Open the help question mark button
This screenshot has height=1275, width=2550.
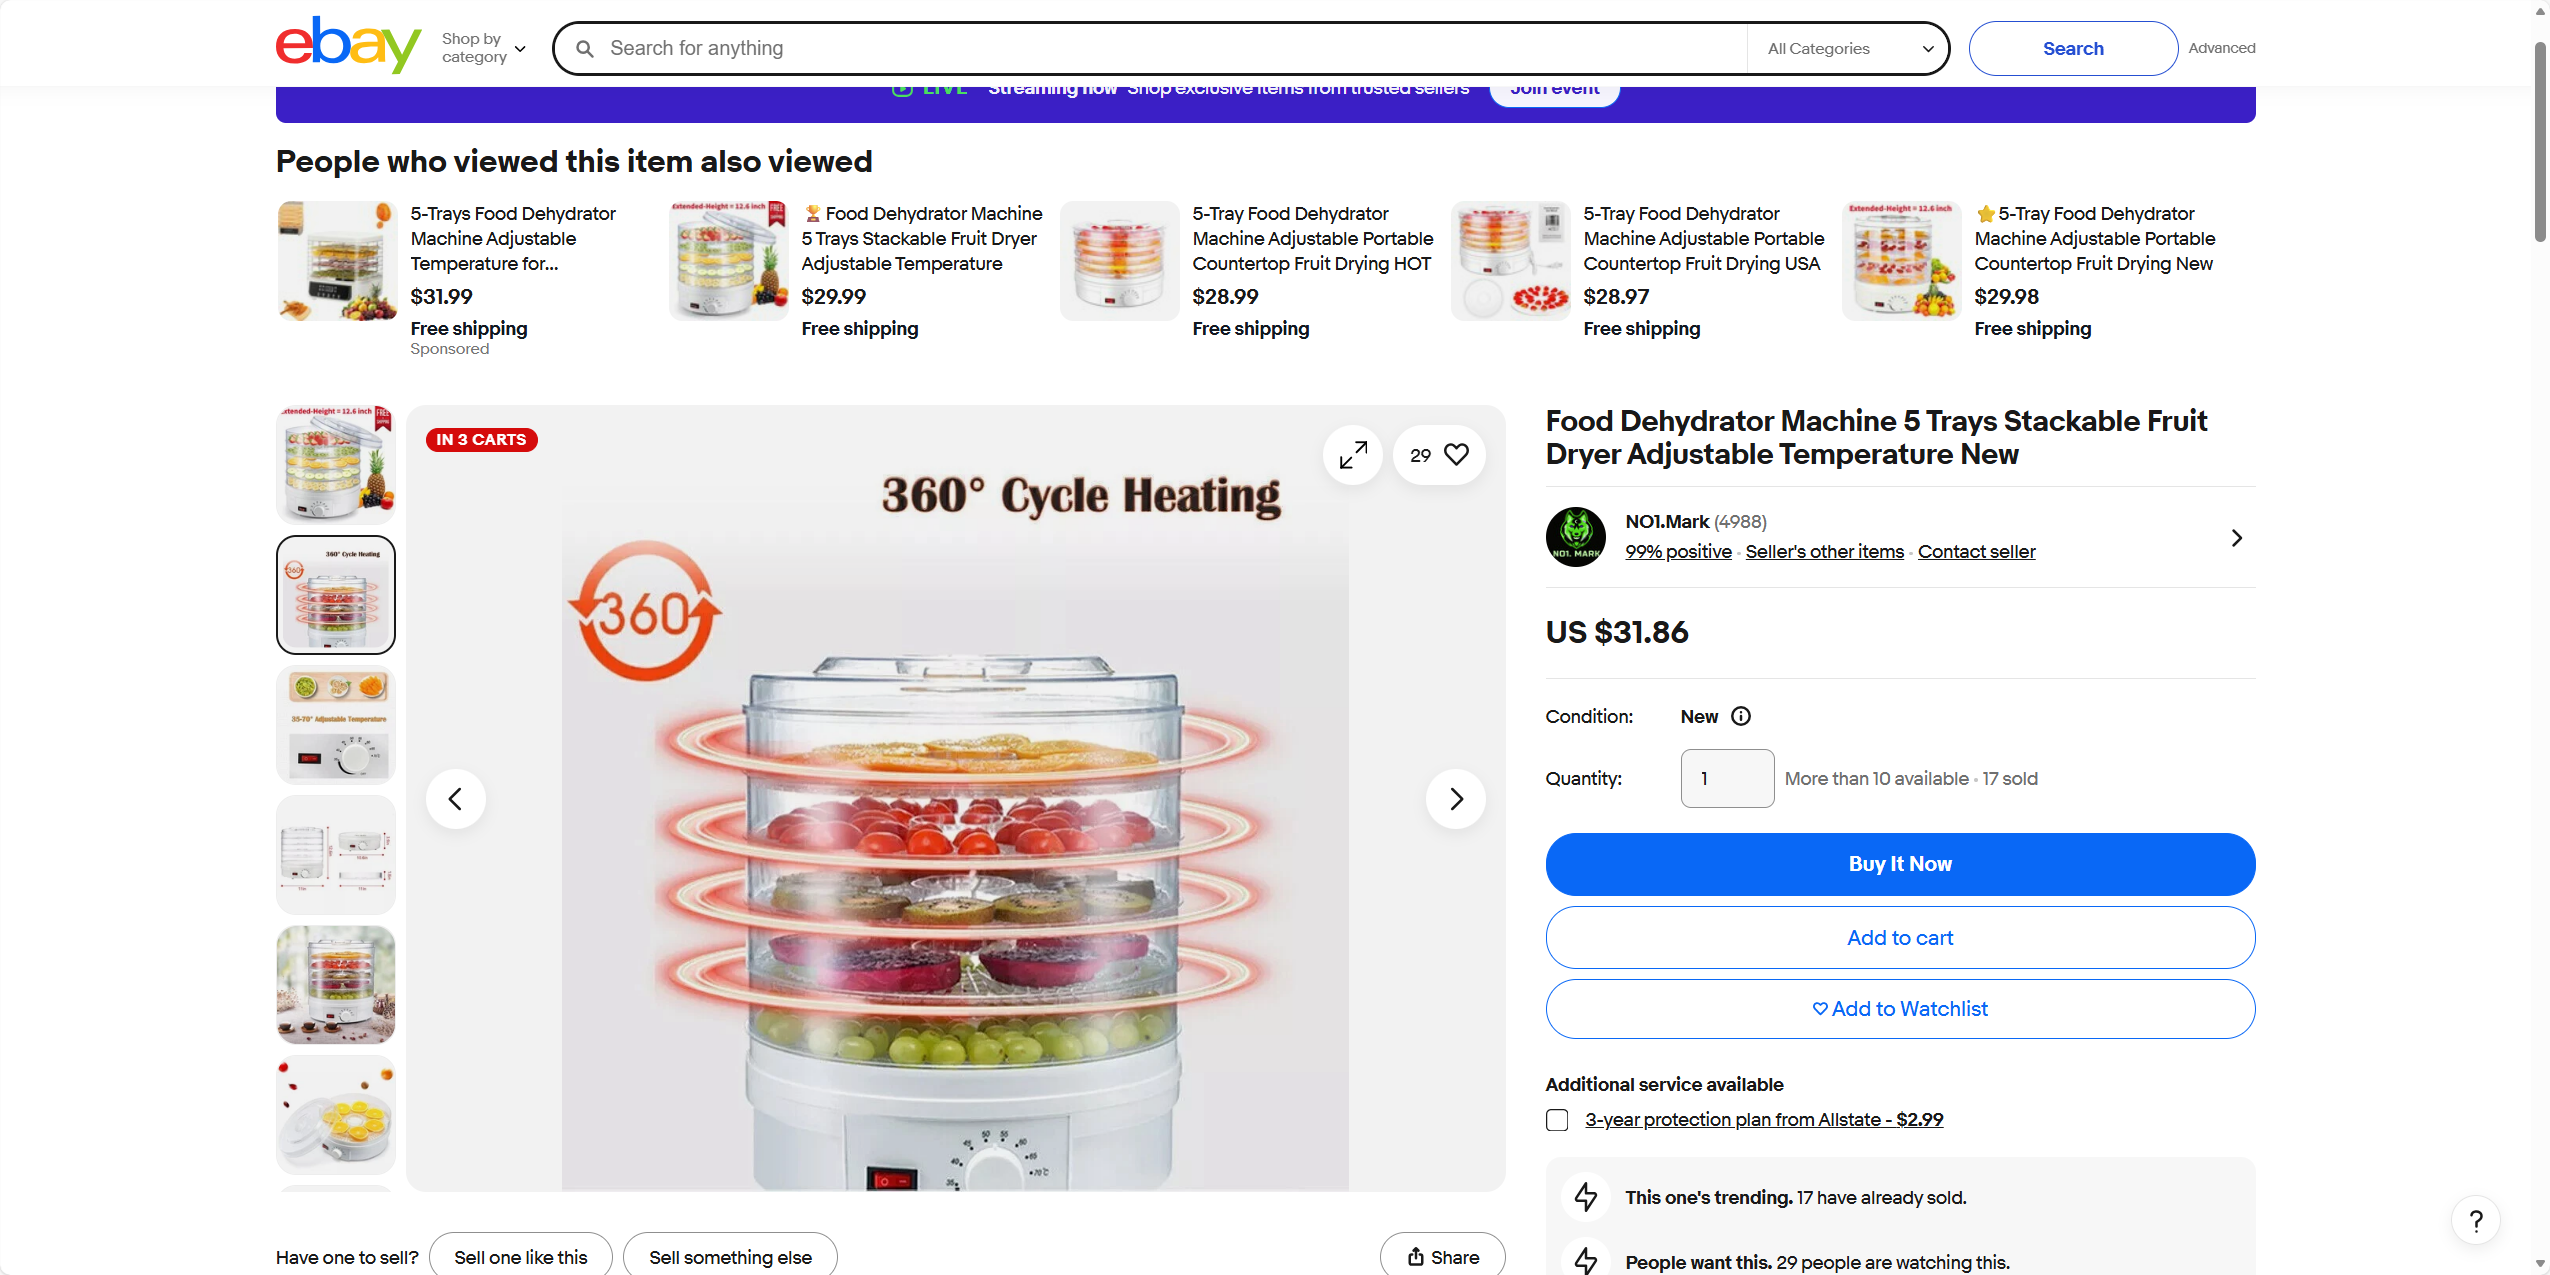[x=2475, y=1221]
